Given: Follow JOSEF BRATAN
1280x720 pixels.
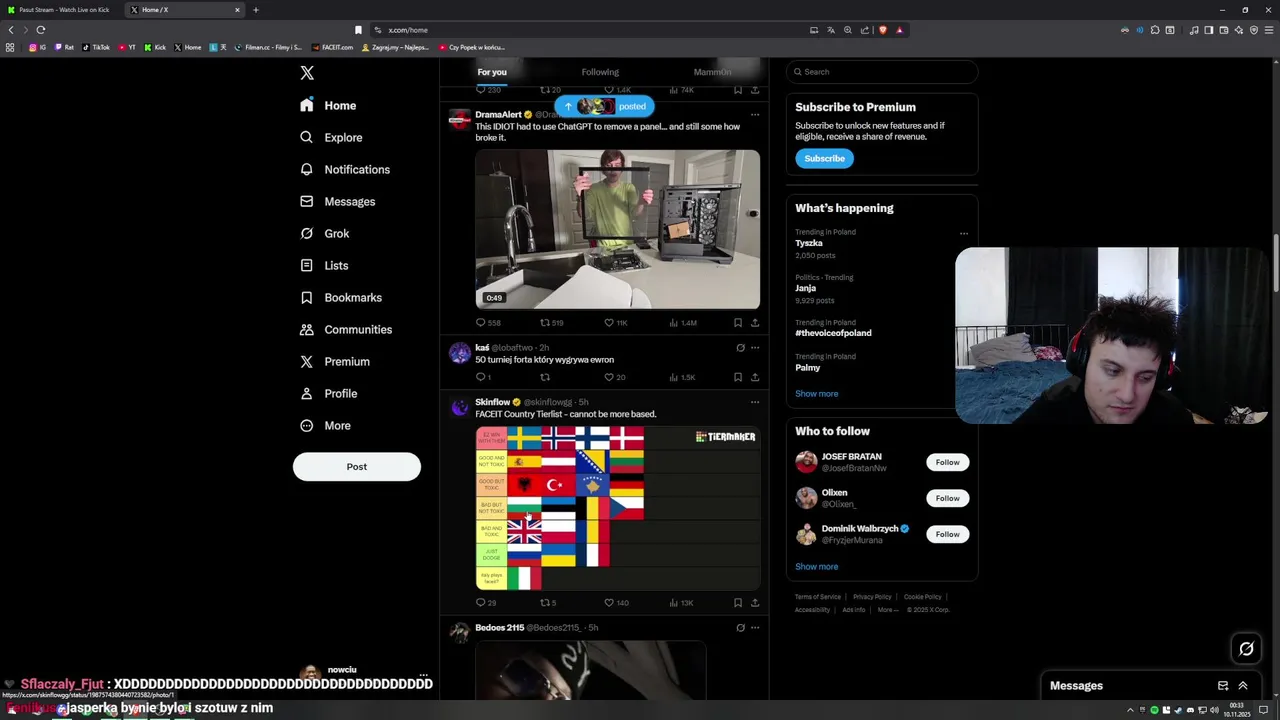Looking at the screenshot, I should [947, 462].
